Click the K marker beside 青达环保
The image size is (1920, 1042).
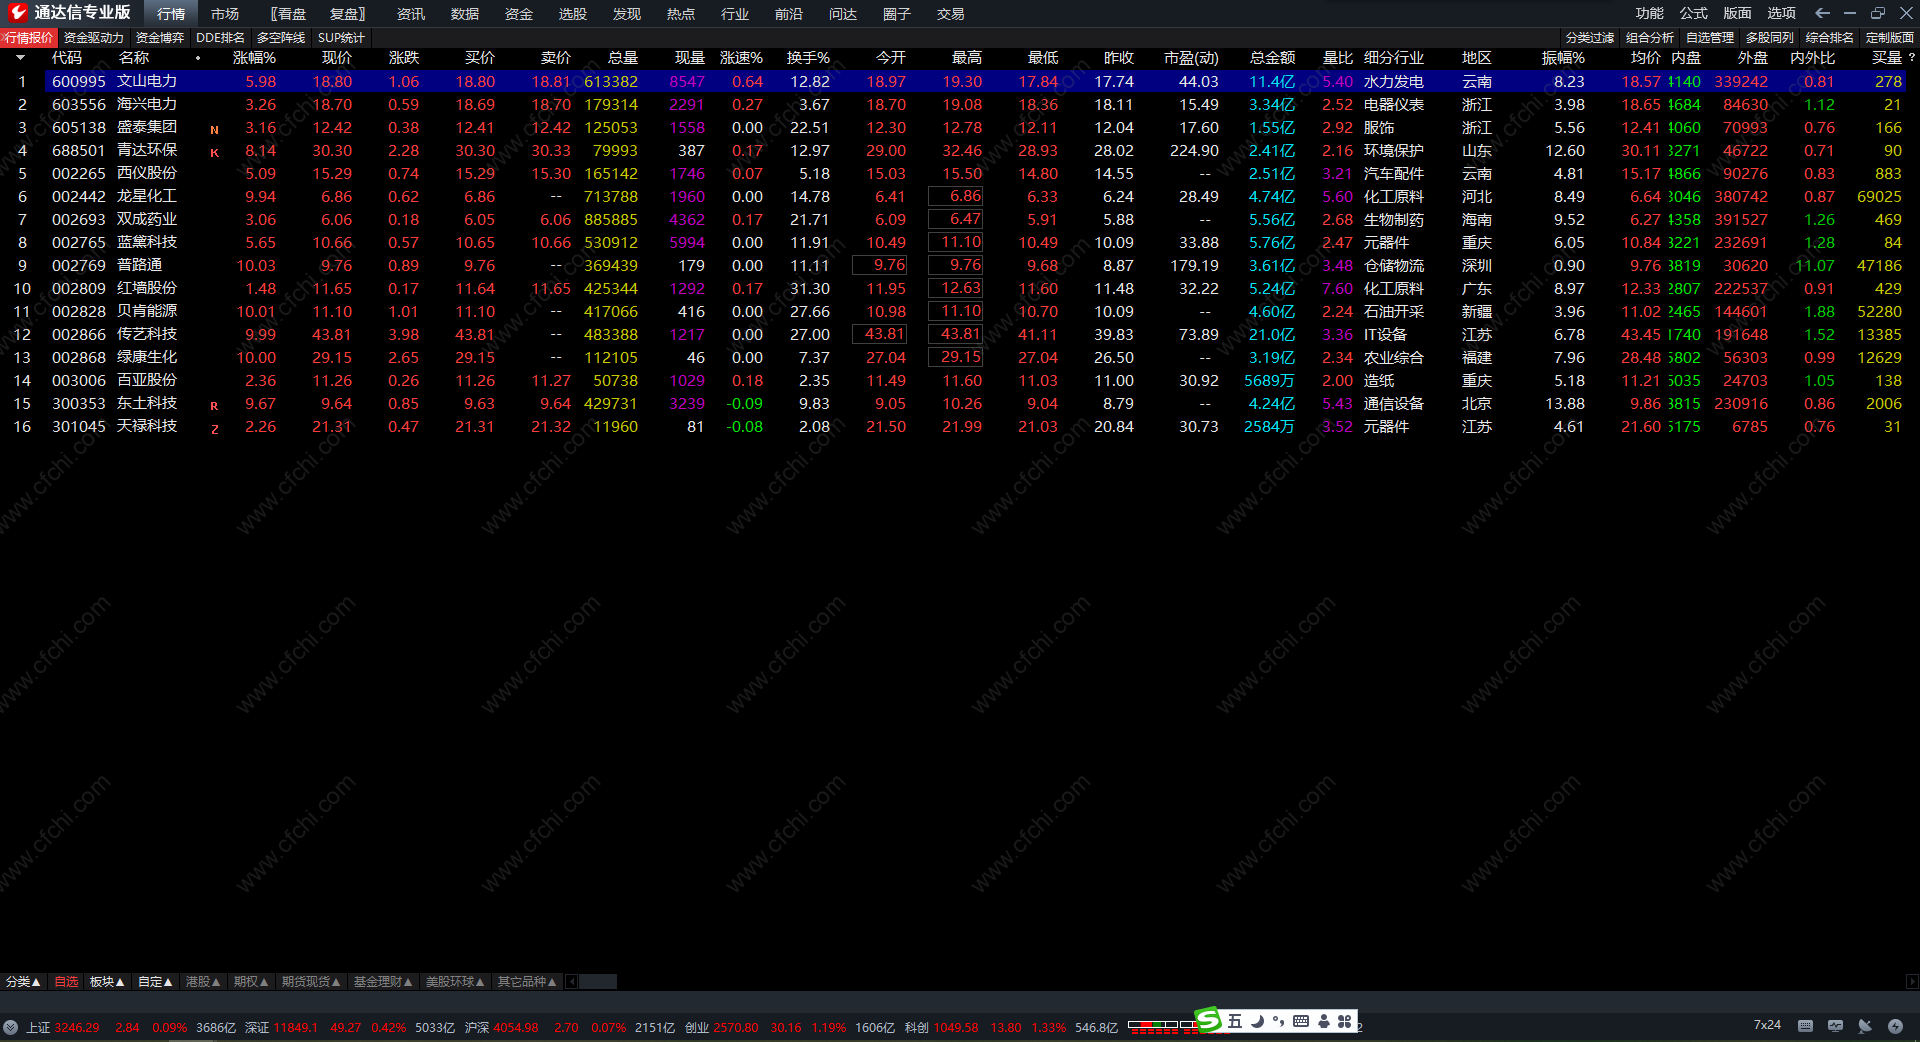pyautogui.click(x=214, y=153)
